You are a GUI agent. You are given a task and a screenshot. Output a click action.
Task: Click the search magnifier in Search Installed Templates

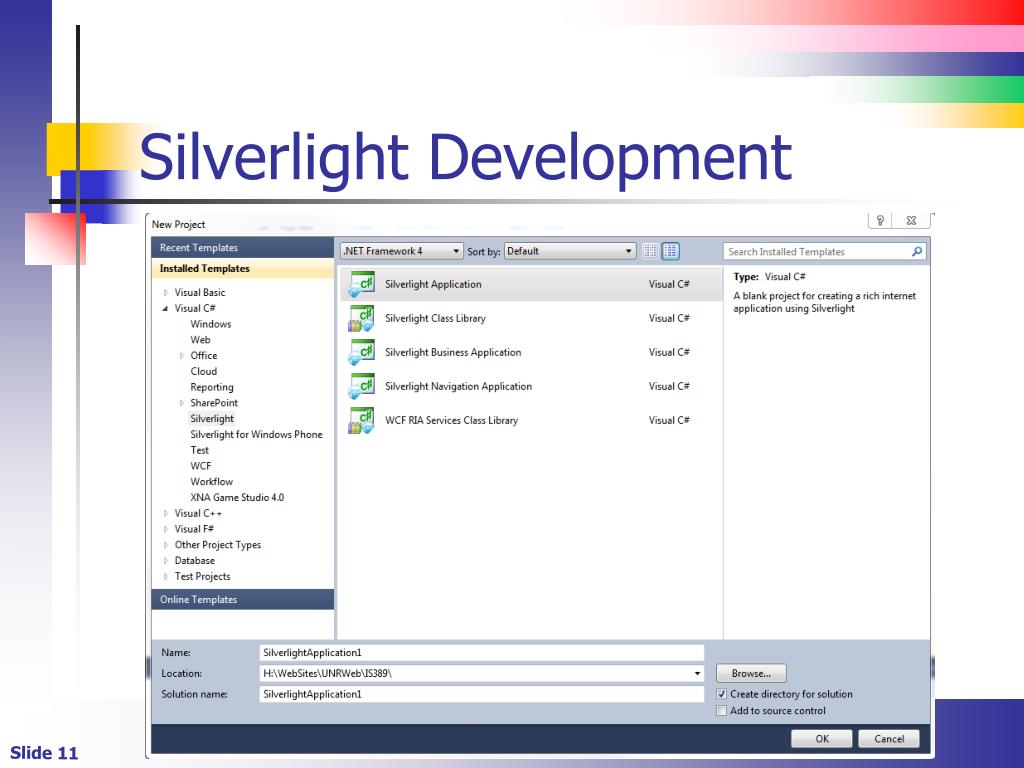pyautogui.click(x=917, y=251)
